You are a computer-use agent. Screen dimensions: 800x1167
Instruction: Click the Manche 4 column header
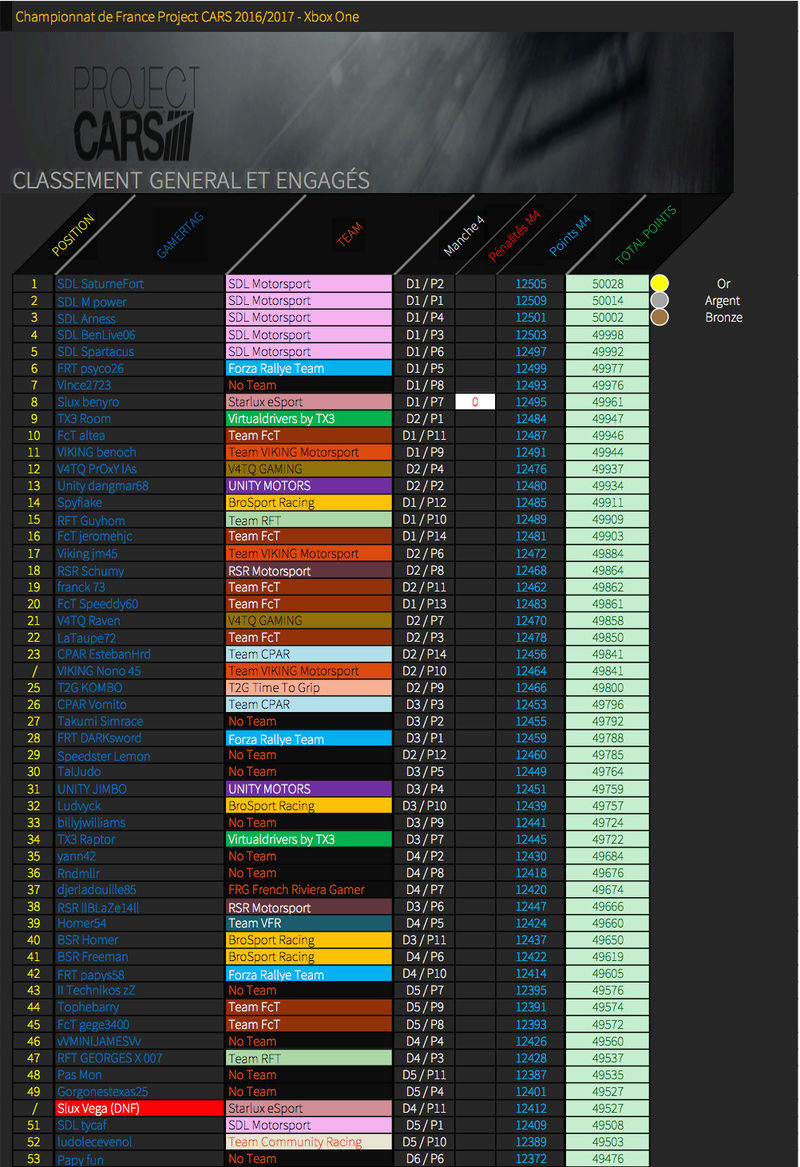[x=464, y=235]
